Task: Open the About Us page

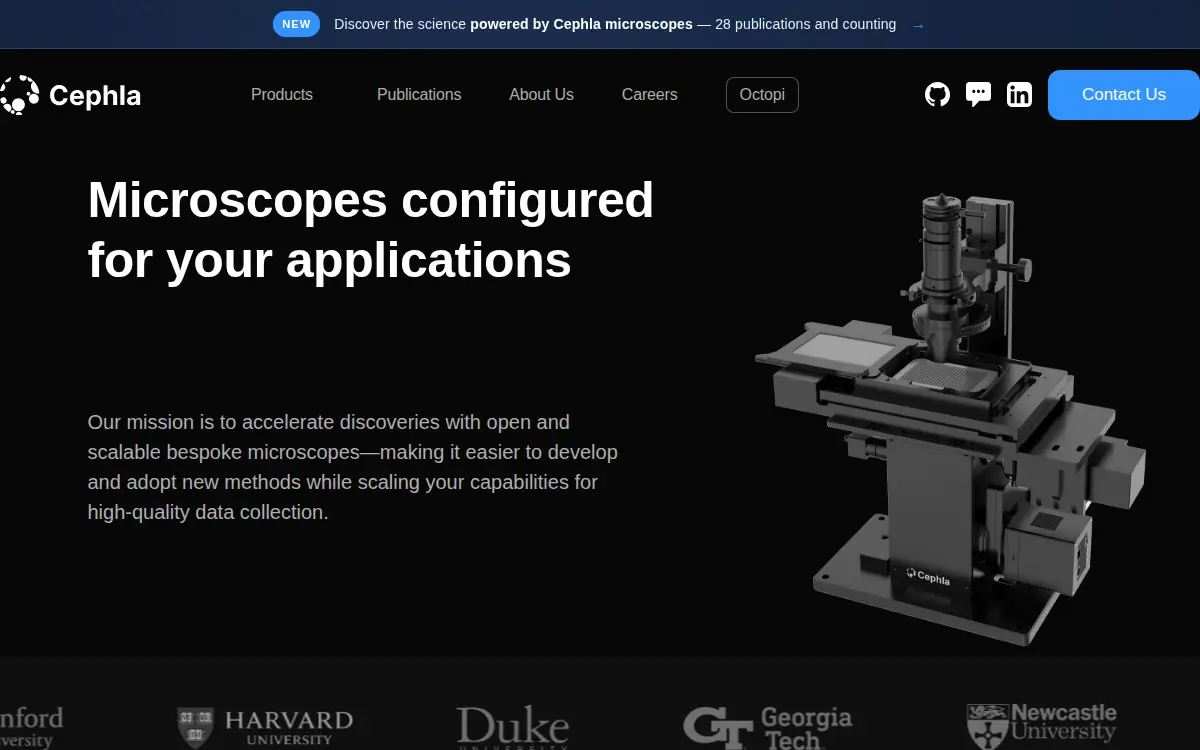Action: coord(541,95)
